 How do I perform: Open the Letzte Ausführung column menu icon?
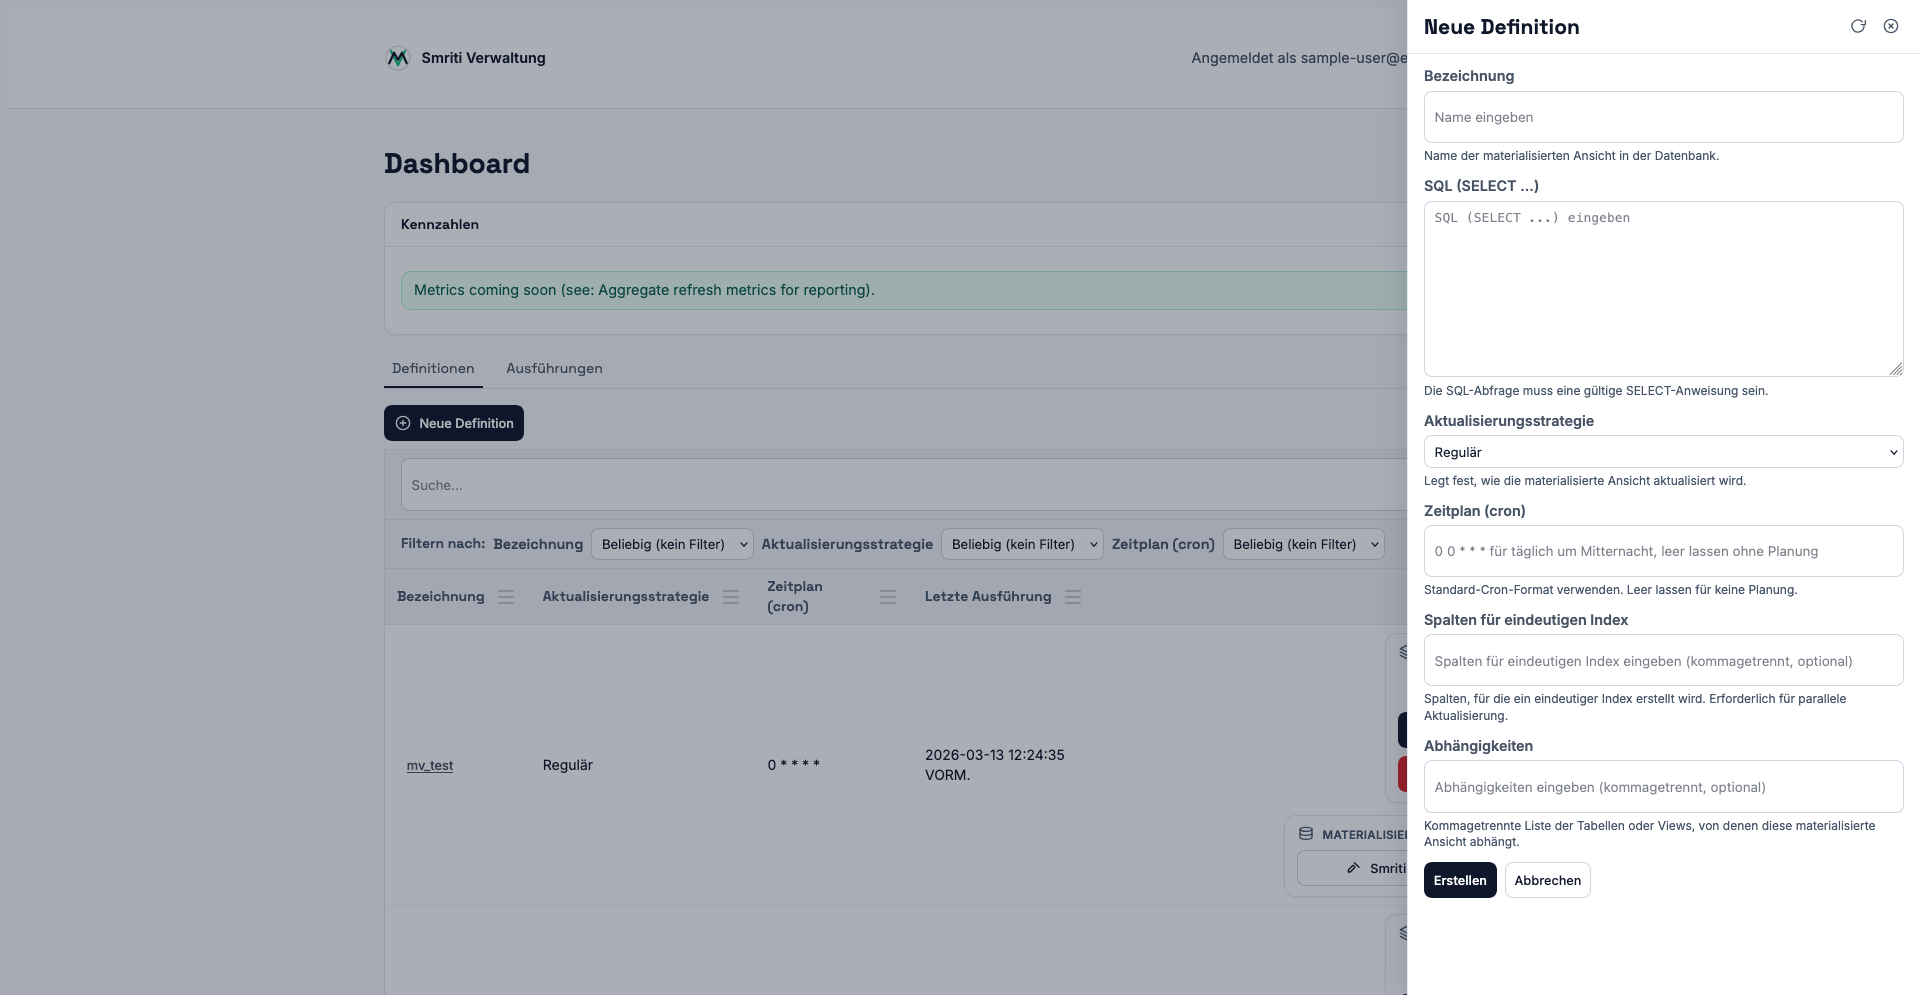coord(1073,597)
